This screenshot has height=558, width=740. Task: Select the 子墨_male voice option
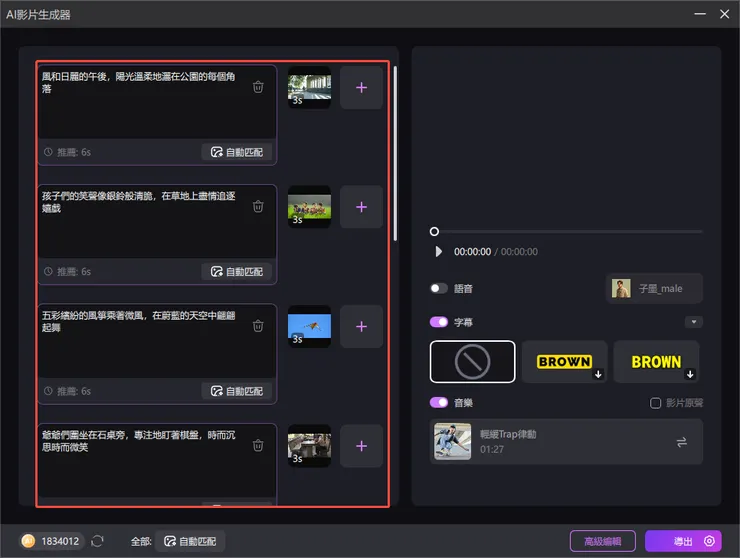654,288
